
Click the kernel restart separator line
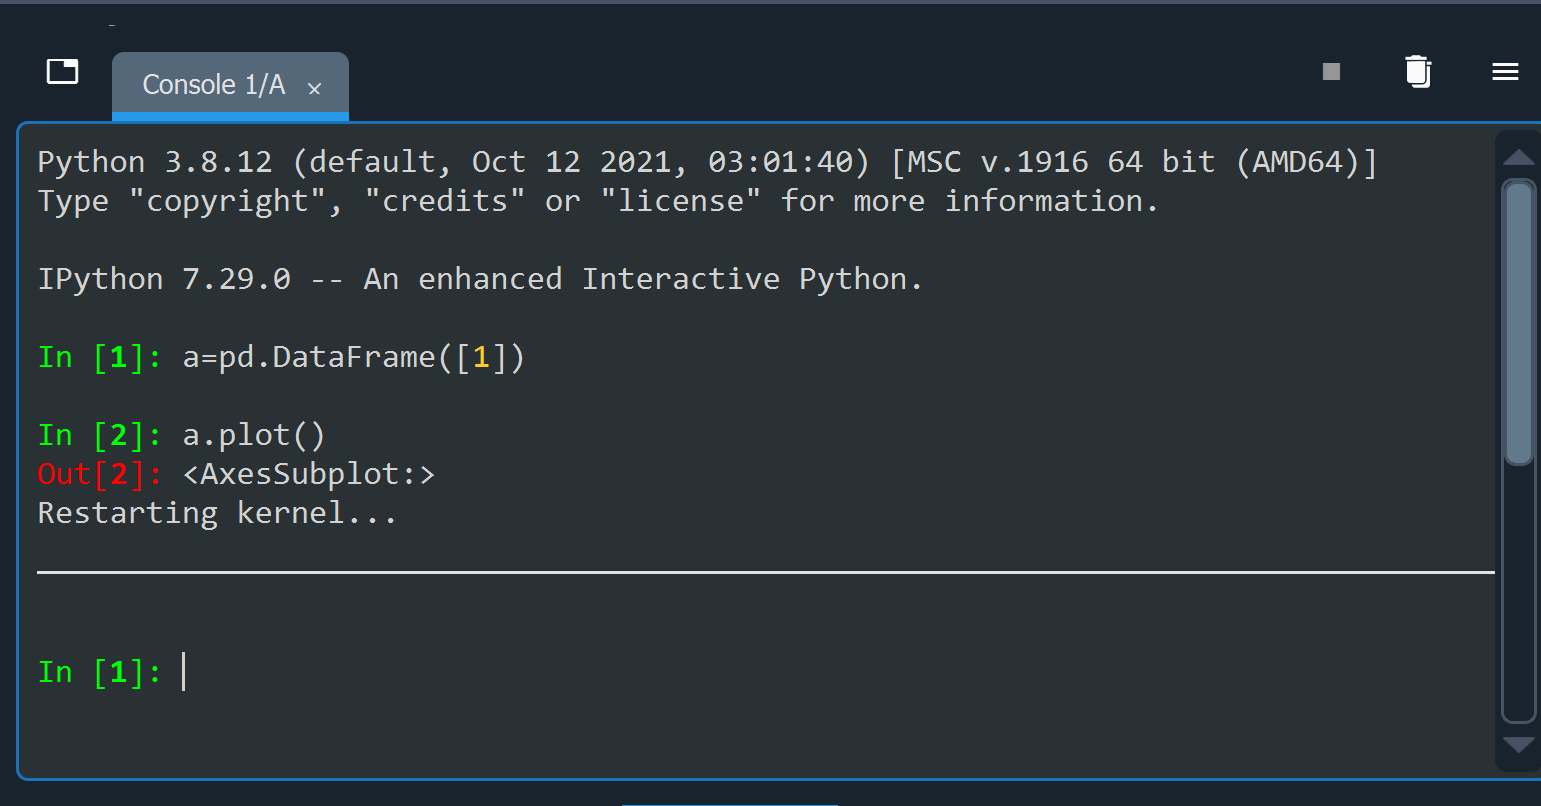[765, 571]
